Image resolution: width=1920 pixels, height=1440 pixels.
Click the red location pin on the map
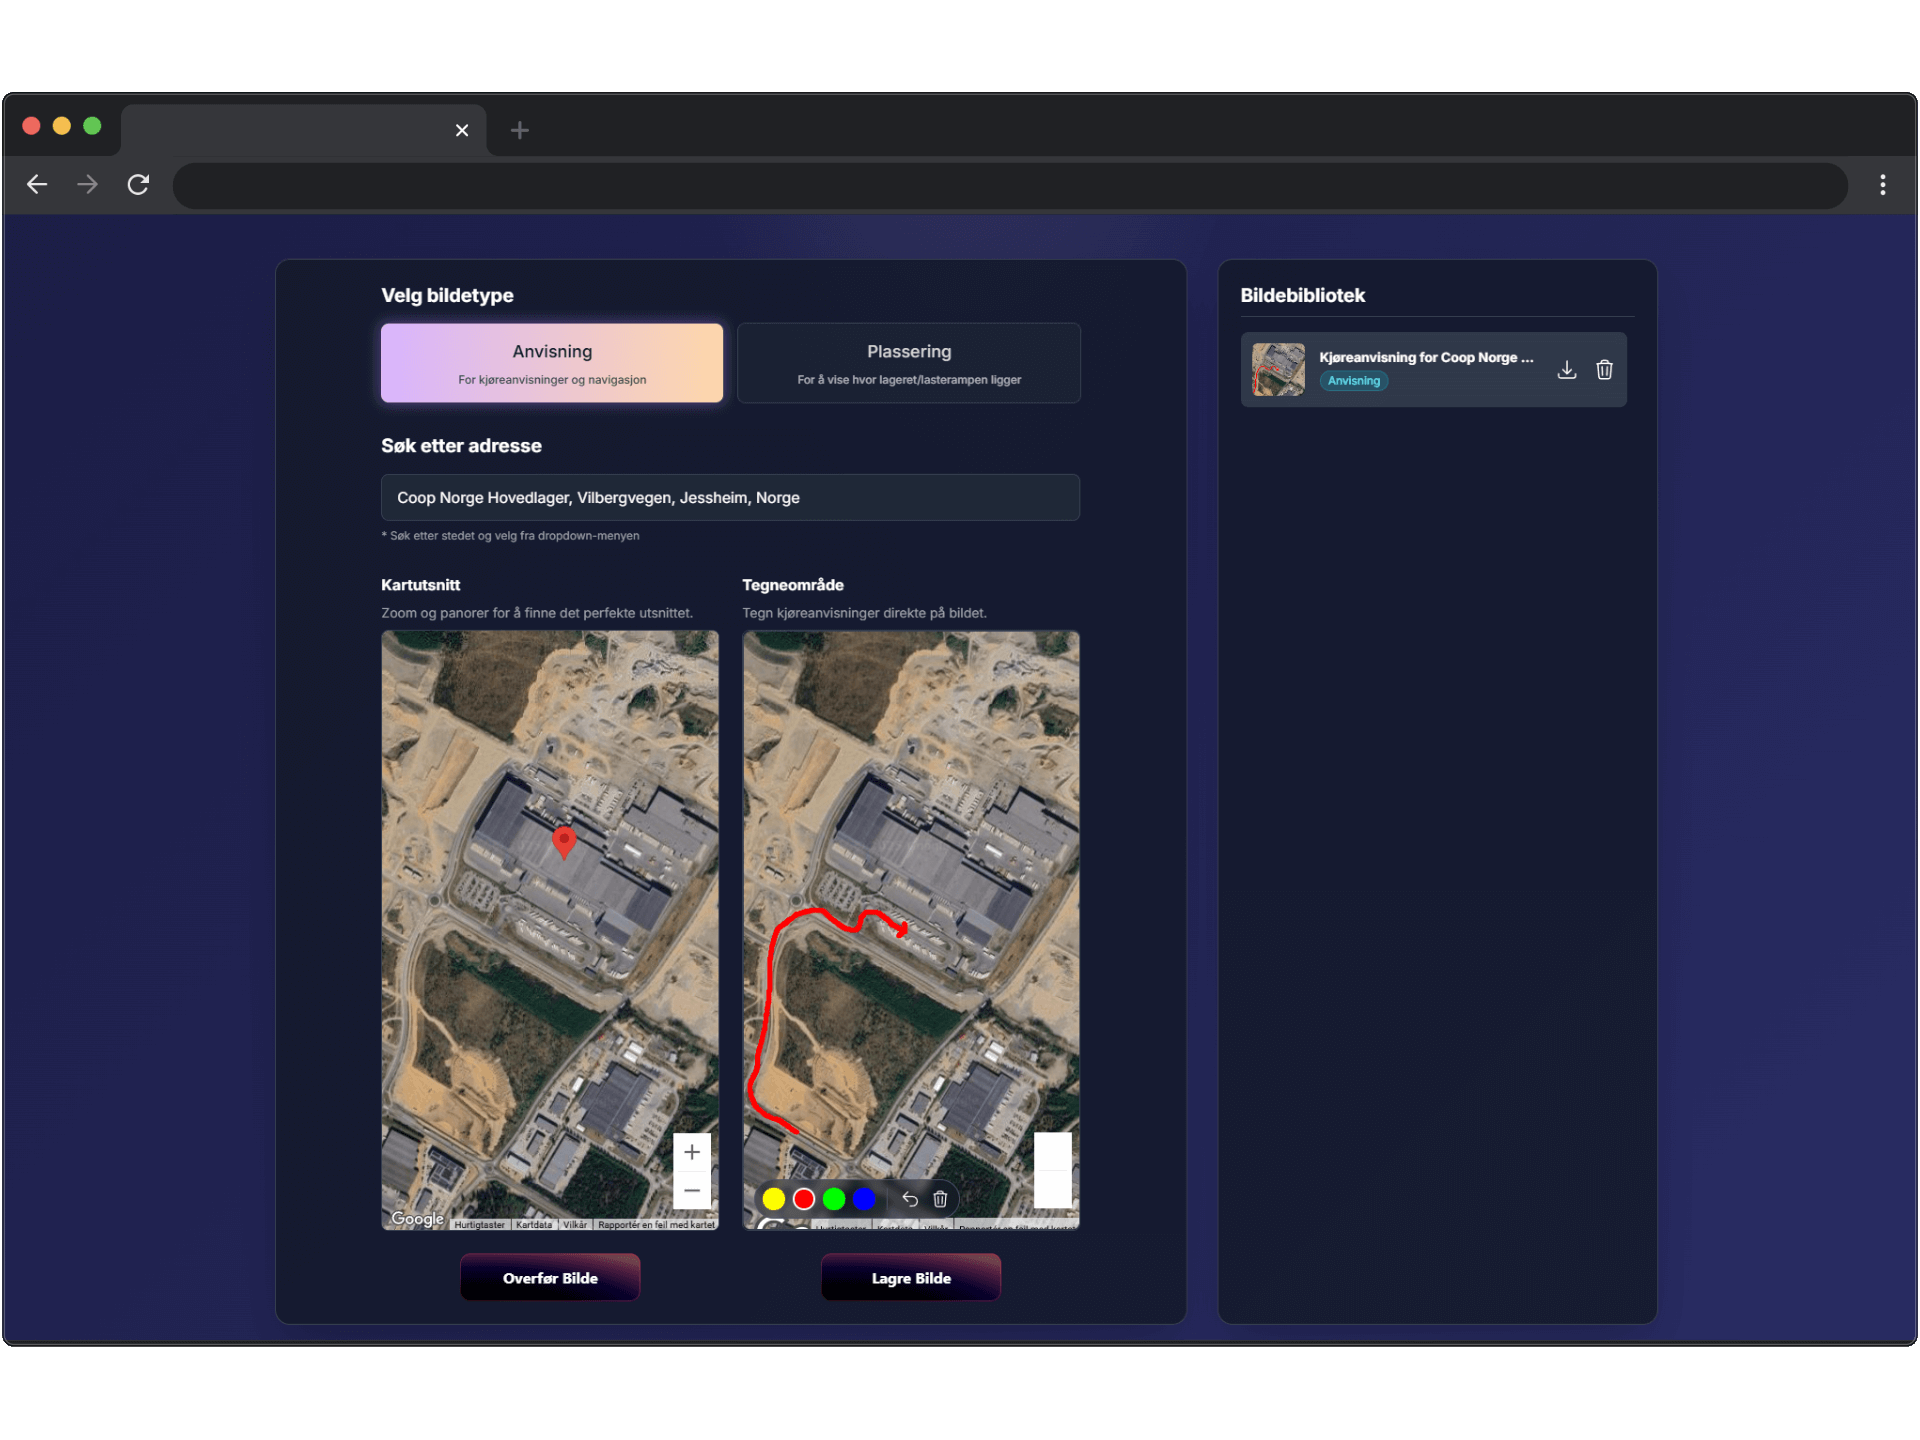click(x=564, y=841)
